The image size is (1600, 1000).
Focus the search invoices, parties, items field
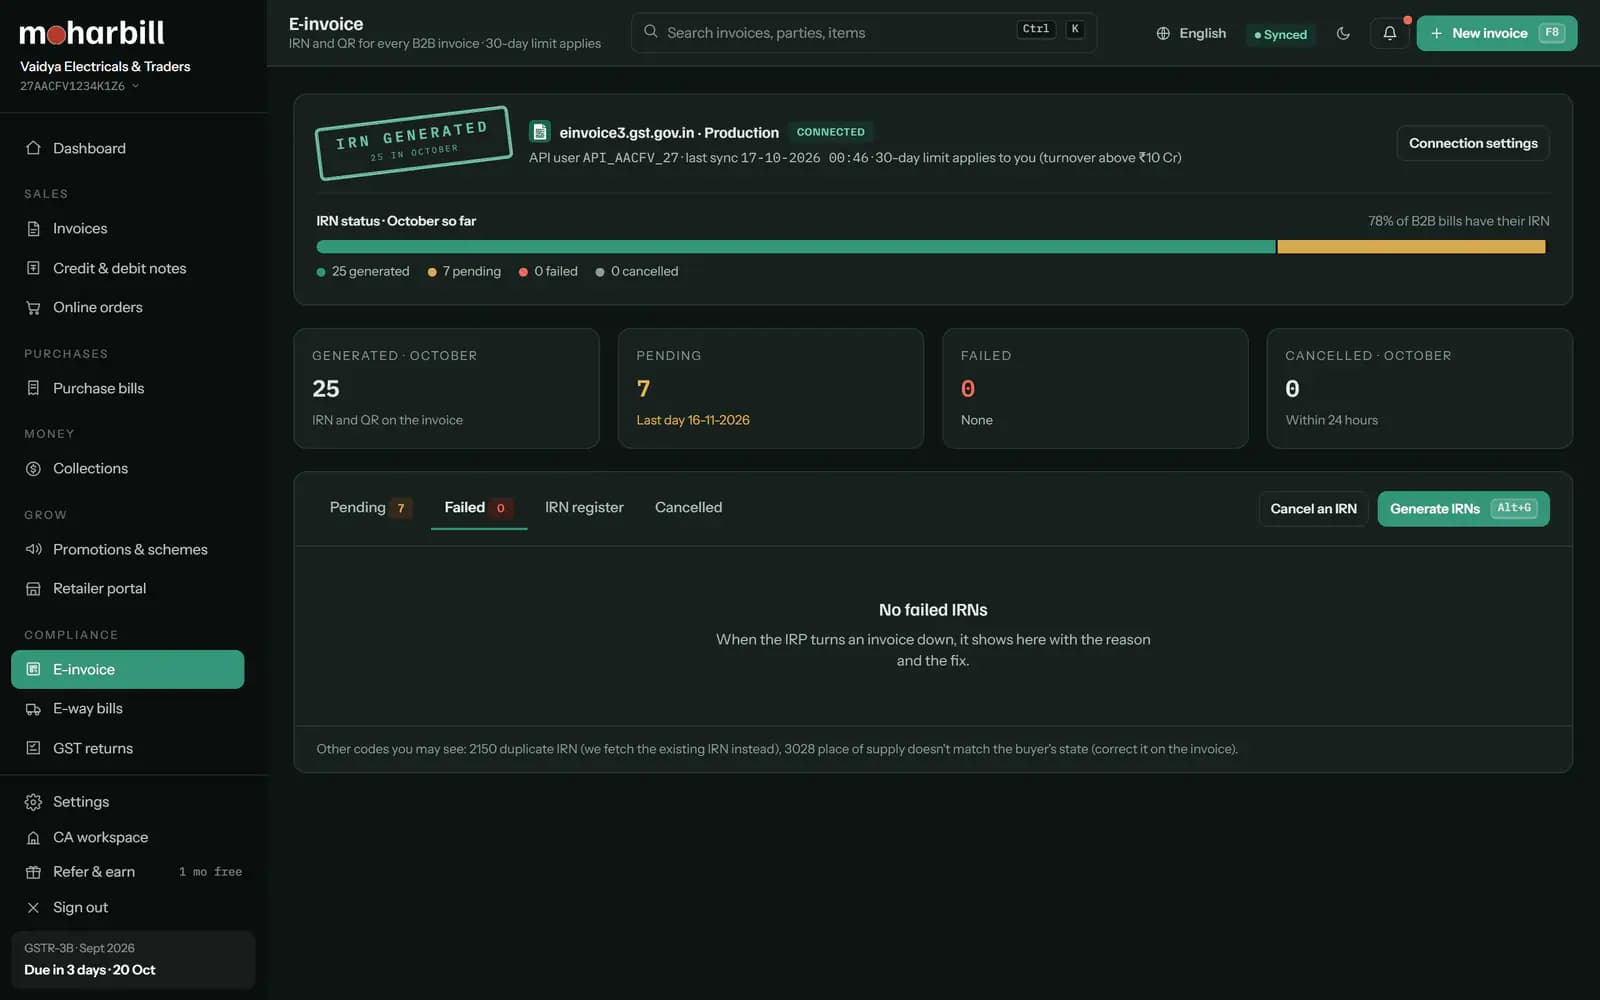point(864,33)
